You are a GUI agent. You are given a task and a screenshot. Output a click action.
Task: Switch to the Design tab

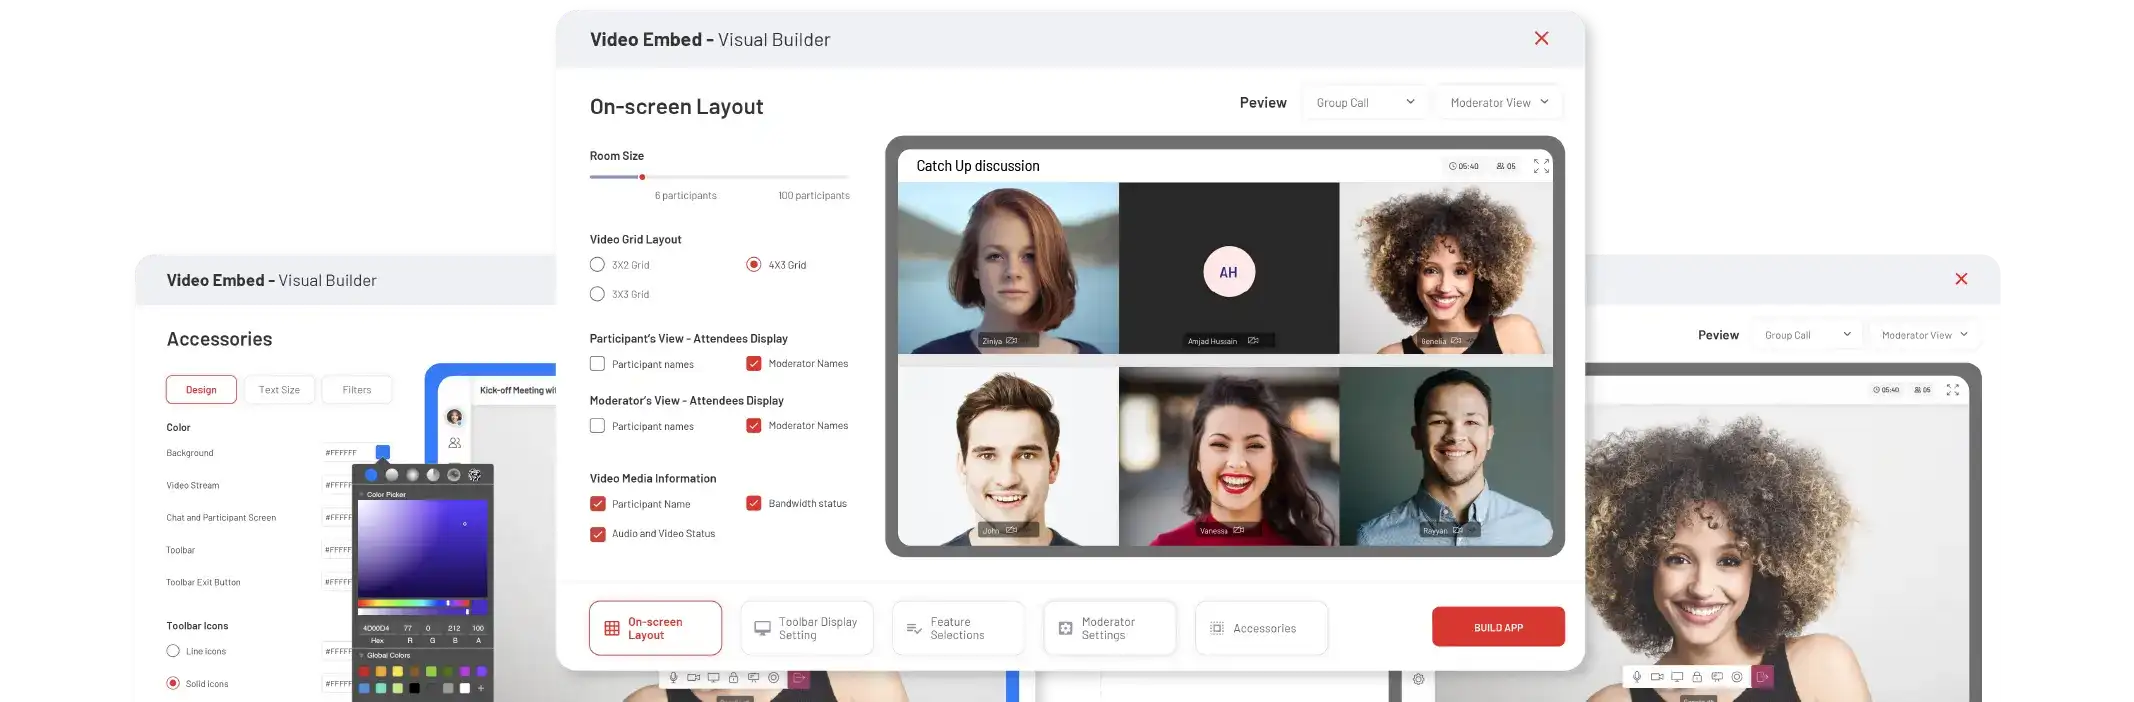[x=201, y=390]
